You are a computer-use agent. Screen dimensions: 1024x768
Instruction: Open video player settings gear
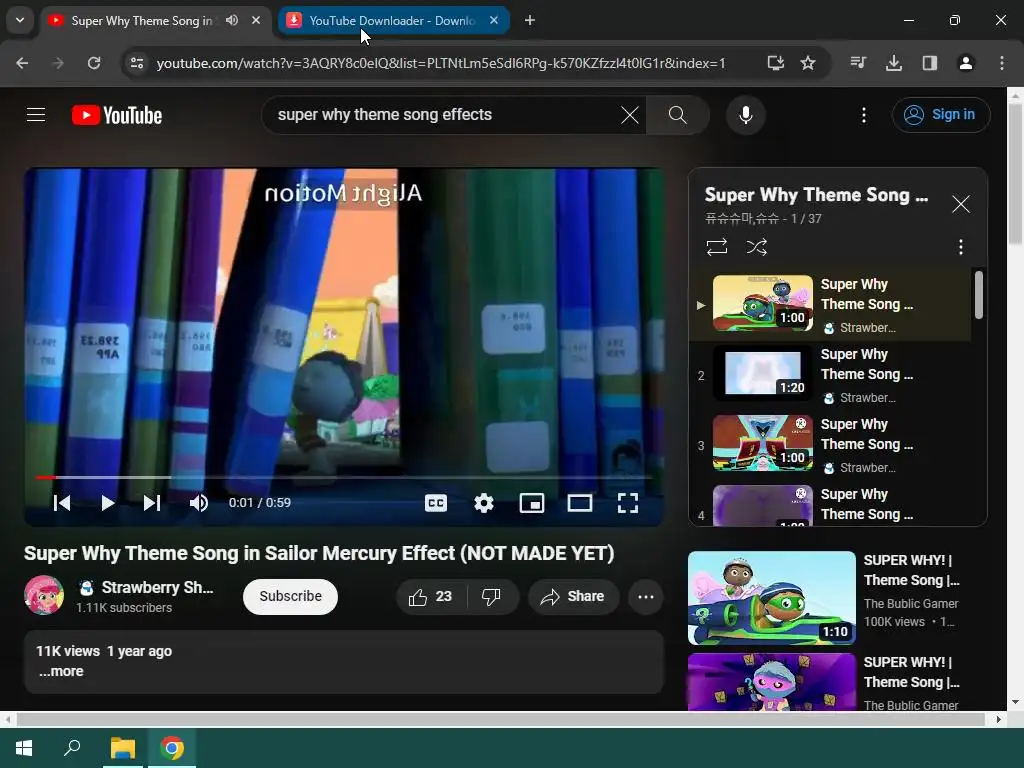coord(484,503)
